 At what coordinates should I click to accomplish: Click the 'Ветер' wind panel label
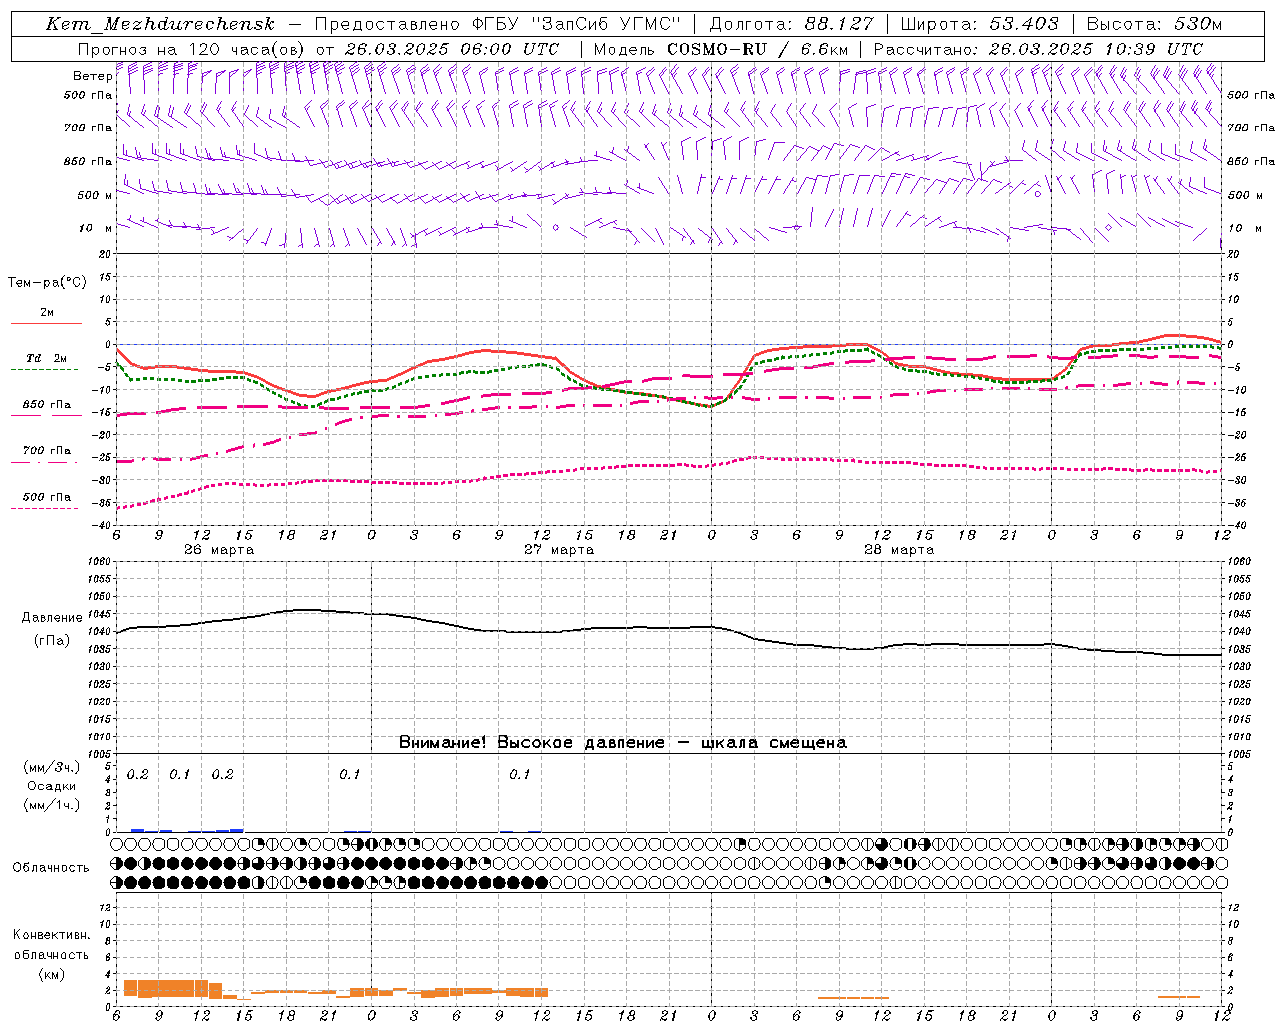click(93, 76)
